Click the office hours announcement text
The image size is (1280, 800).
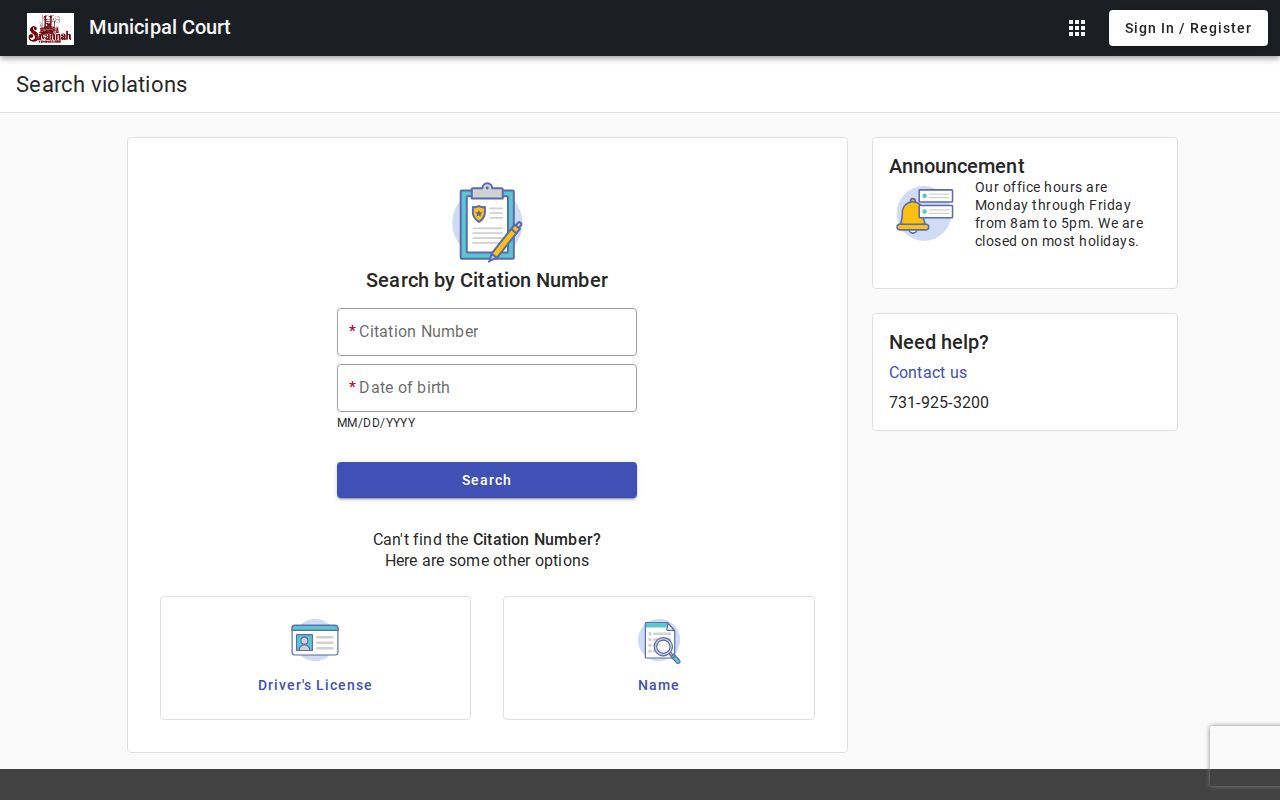coord(1059,214)
